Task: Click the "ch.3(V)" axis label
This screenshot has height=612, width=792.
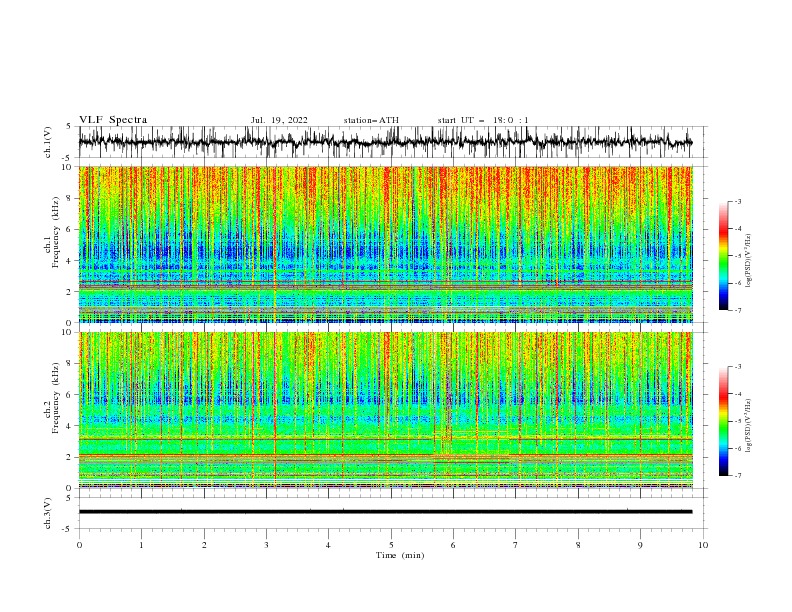Action: (x=48, y=513)
